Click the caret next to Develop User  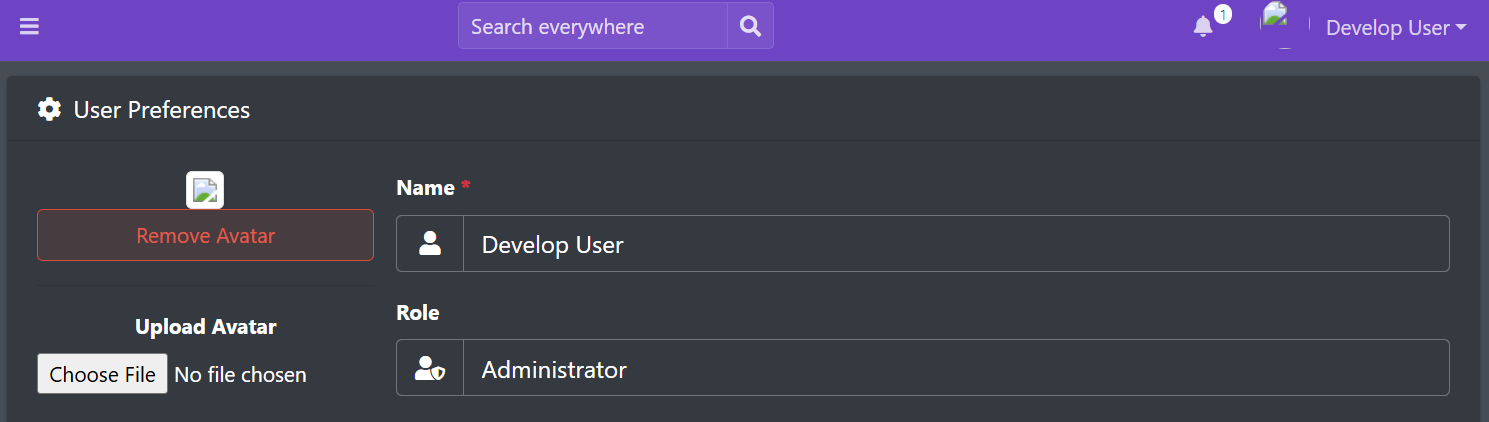(1461, 28)
